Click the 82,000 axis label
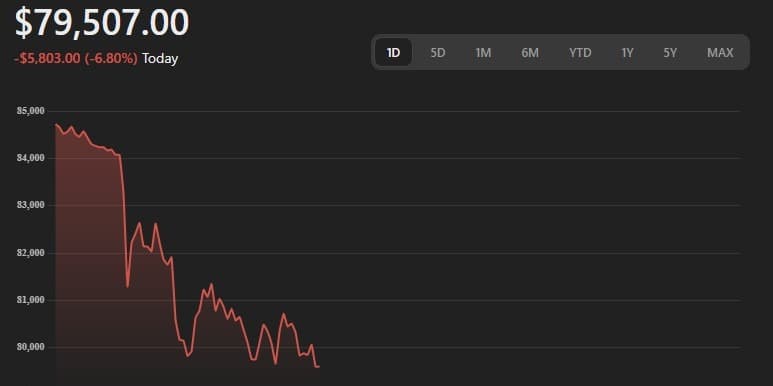This screenshot has height=386, width=773. pyautogui.click(x=31, y=252)
